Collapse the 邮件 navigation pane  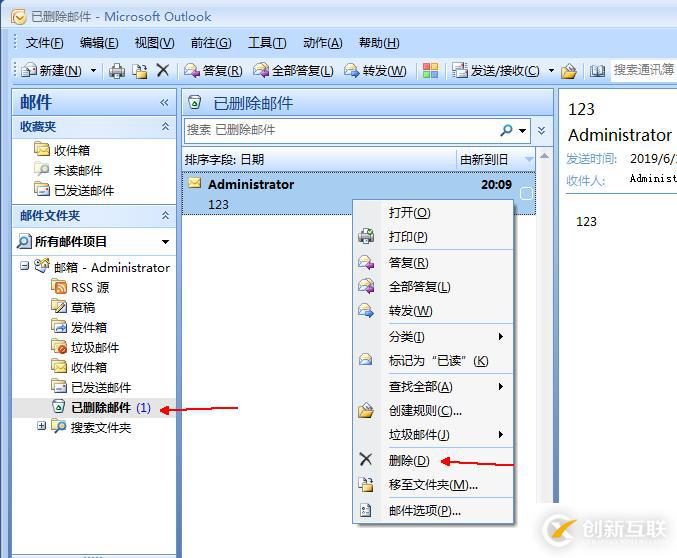coord(164,102)
